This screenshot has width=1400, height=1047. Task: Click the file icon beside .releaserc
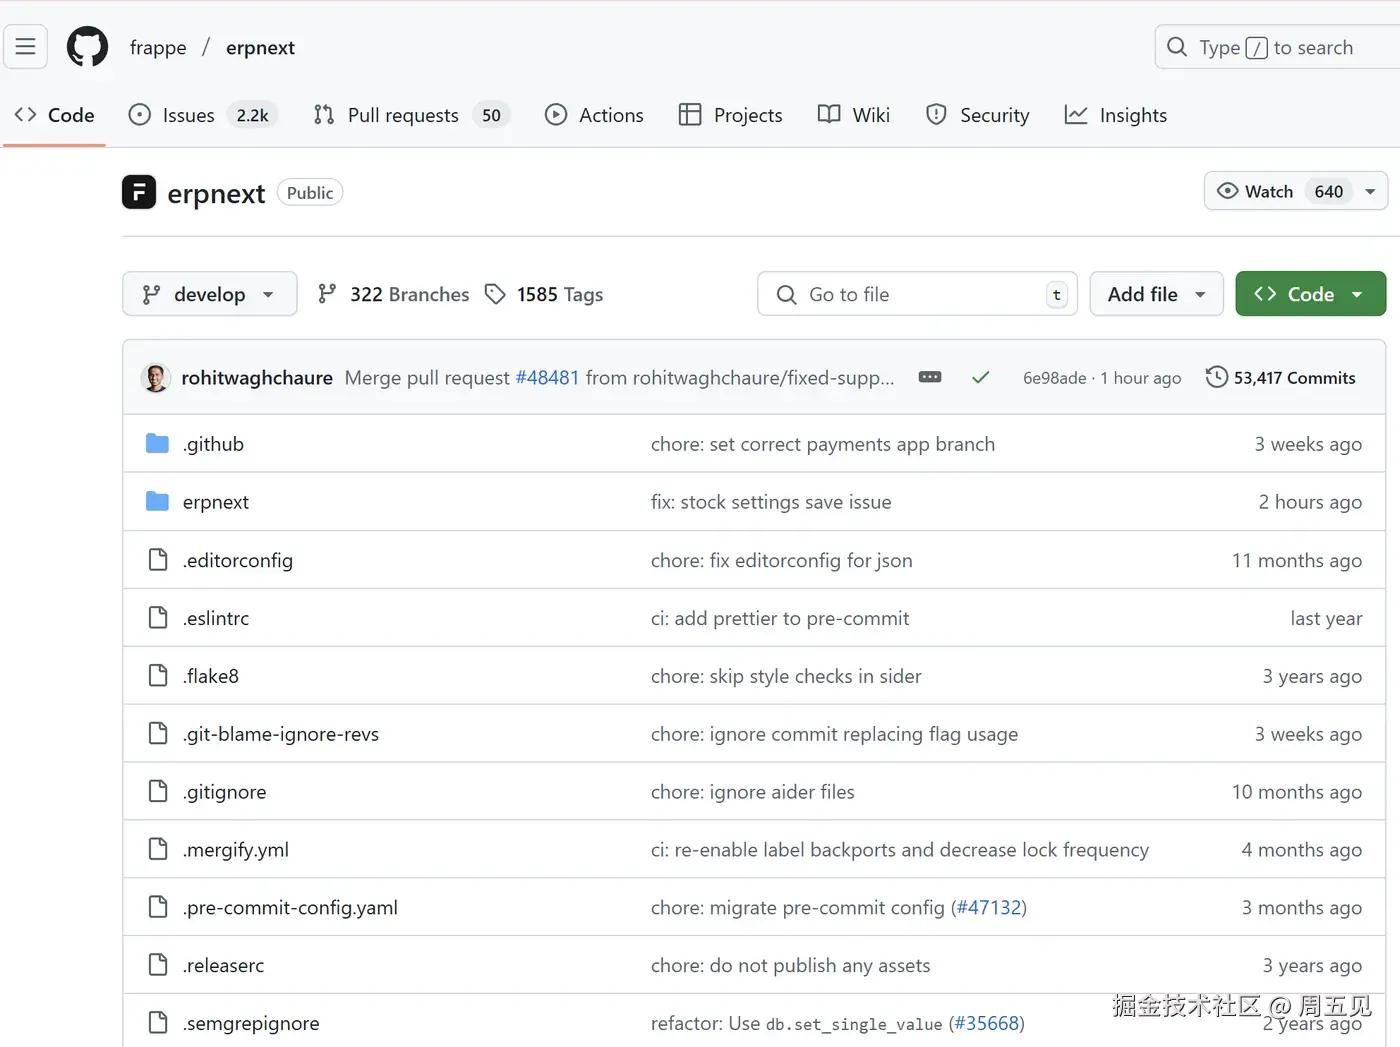point(157,966)
